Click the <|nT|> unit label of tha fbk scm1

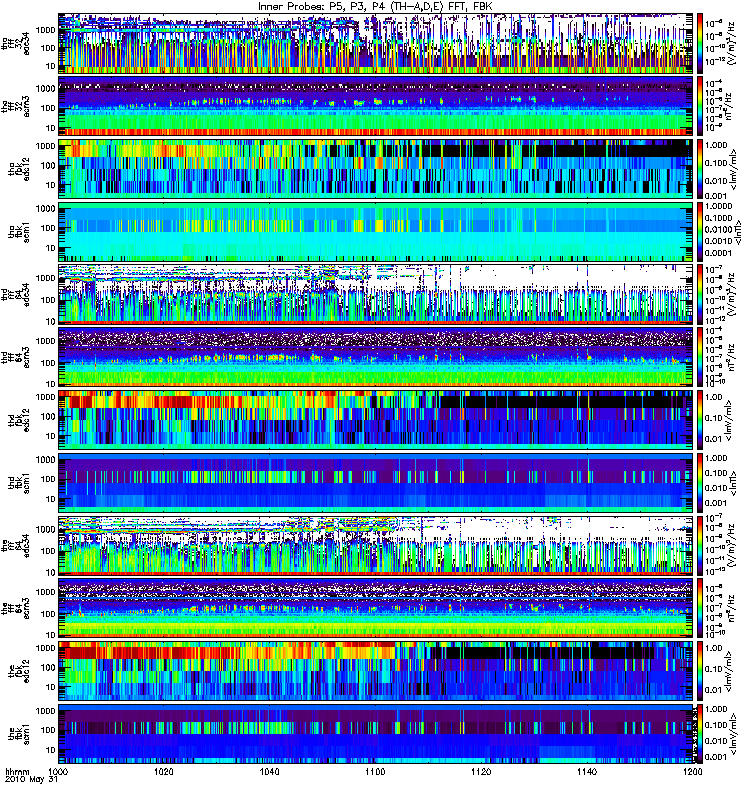click(738, 232)
